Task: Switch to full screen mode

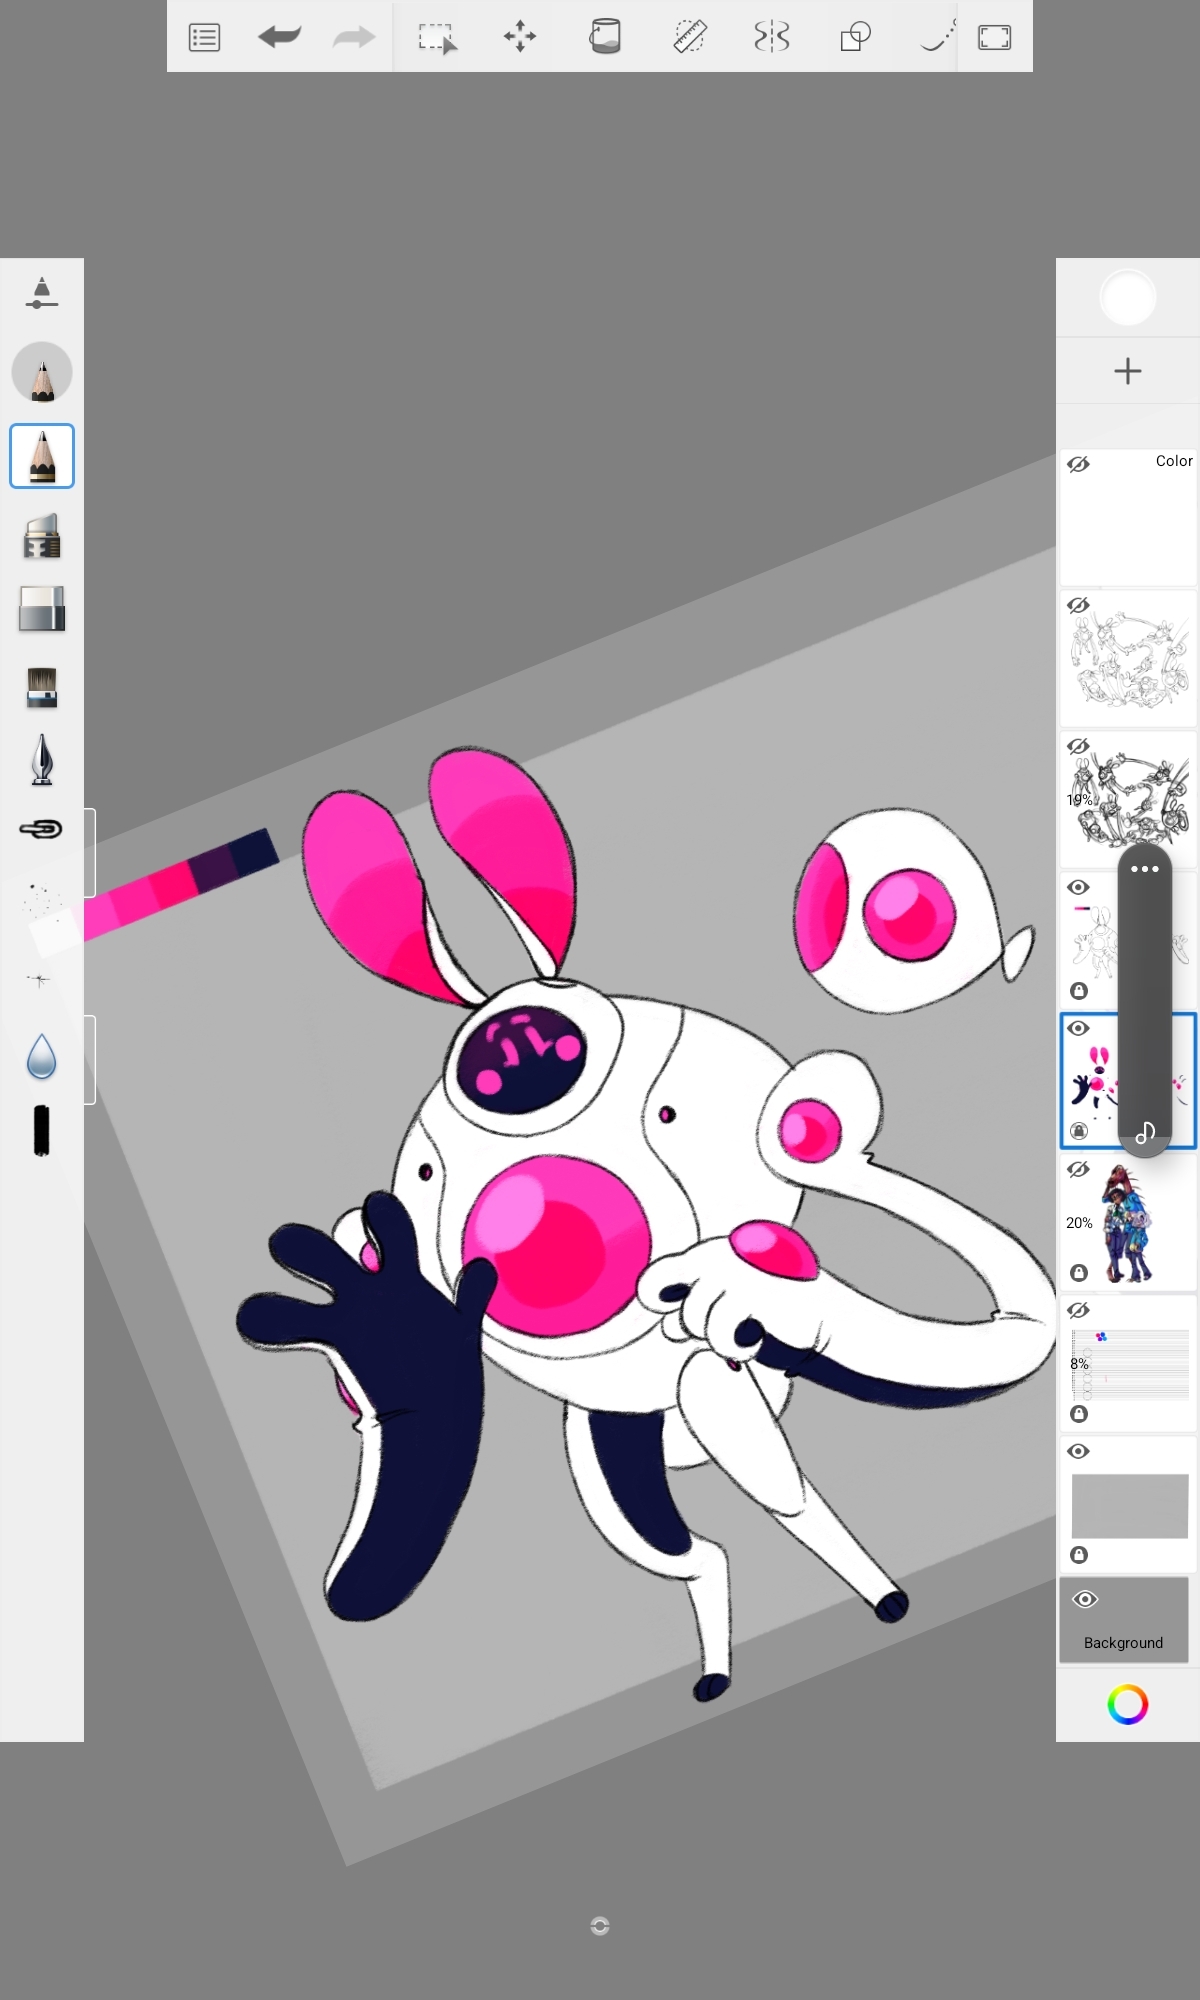Action: [x=994, y=38]
